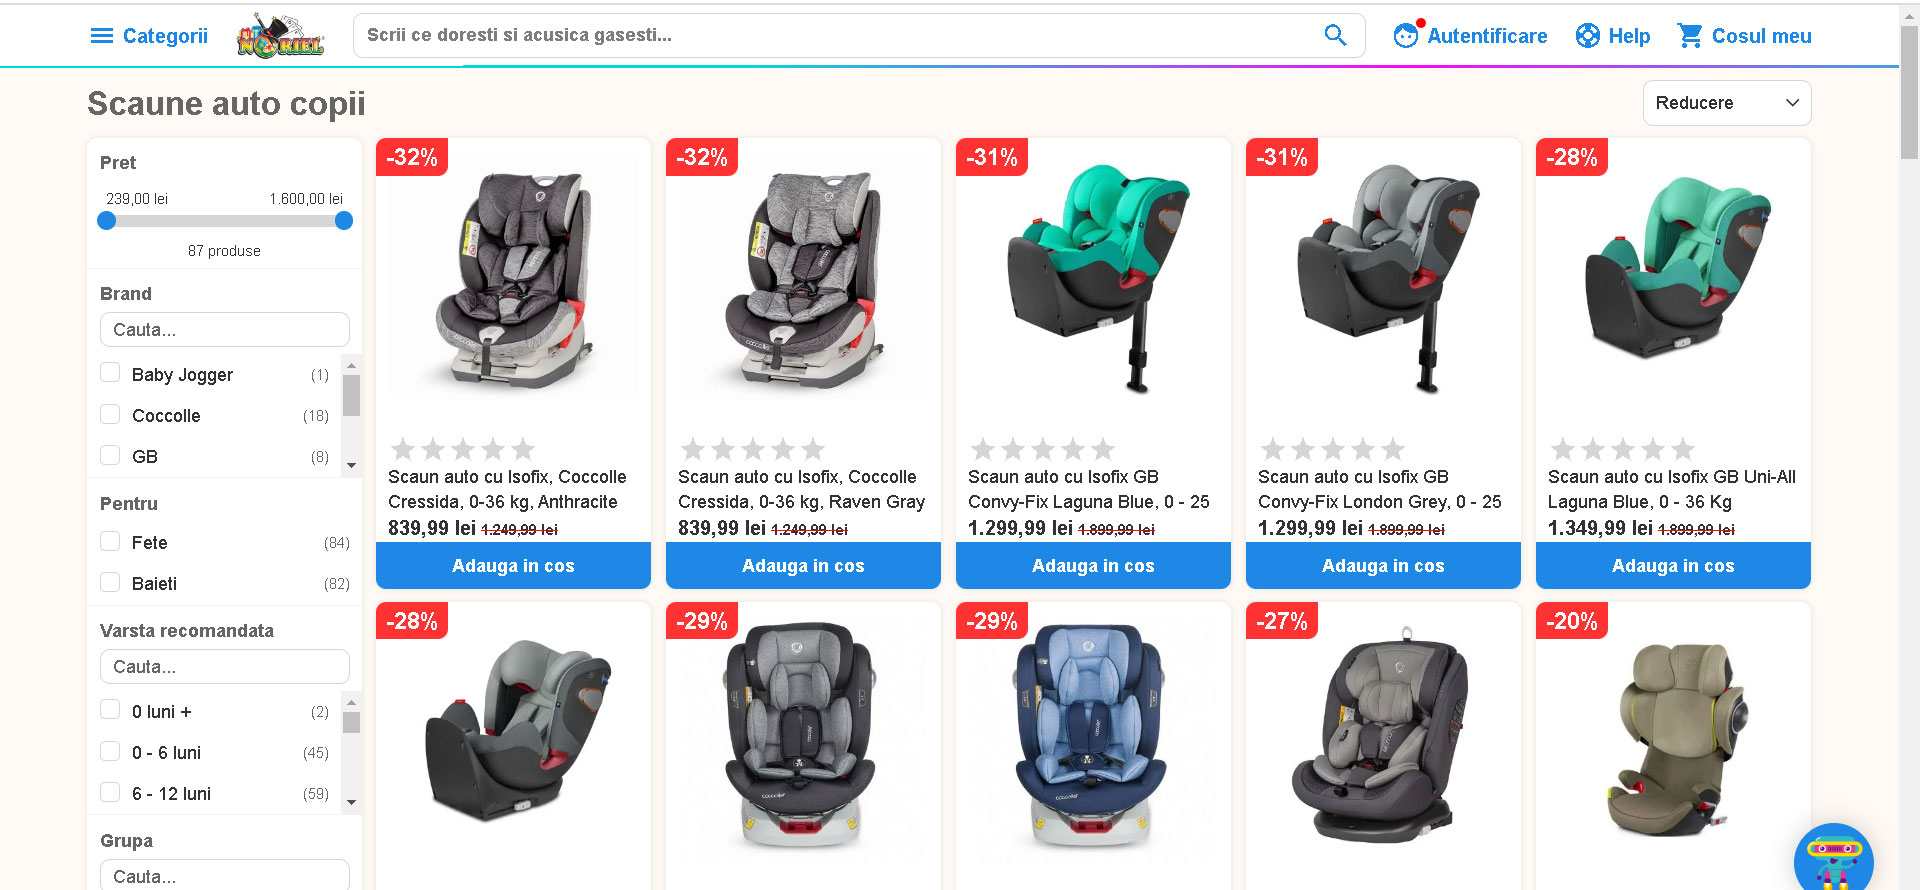Screen dimensions: 1920x890
Task: Click the Autentificare user face icon
Action: coord(1406,35)
